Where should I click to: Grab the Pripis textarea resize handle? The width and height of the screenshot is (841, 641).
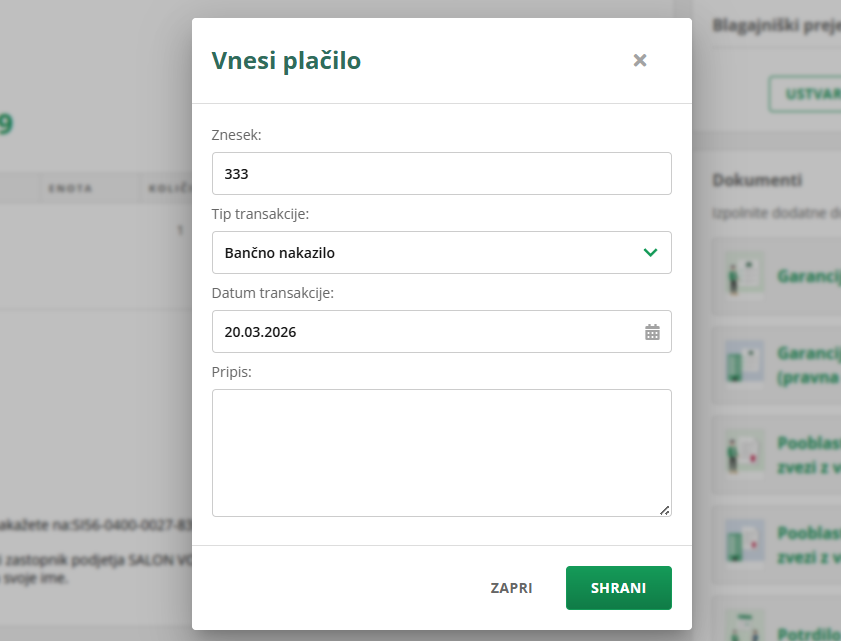pos(665,510)
